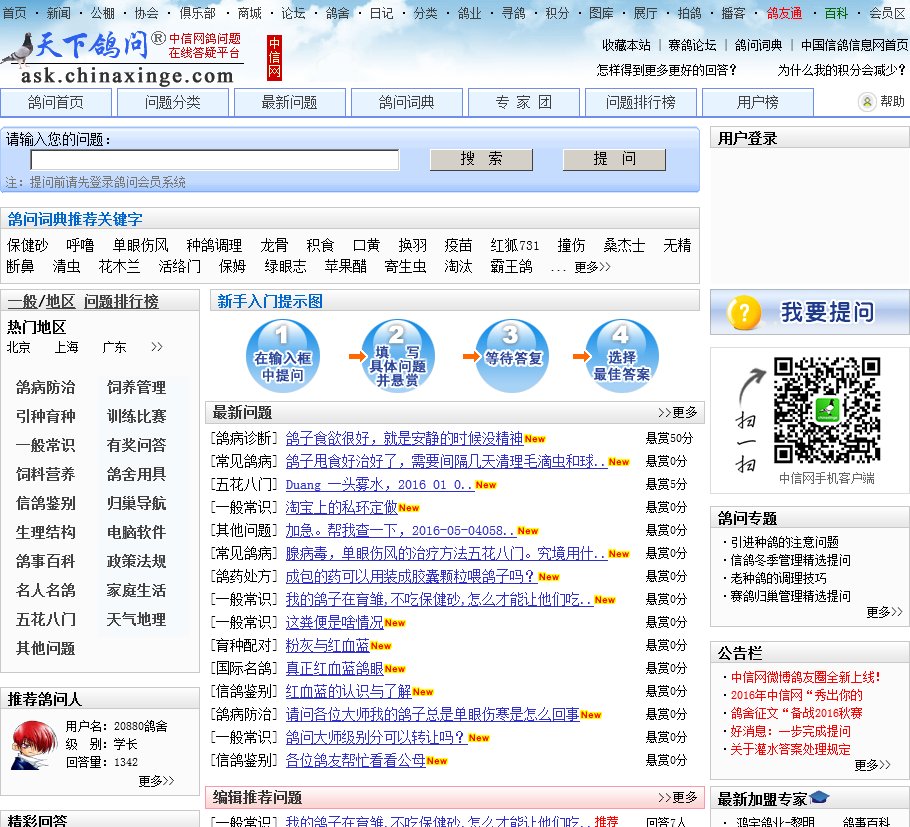Open the 鸽问词典 tab

point(407,103)
